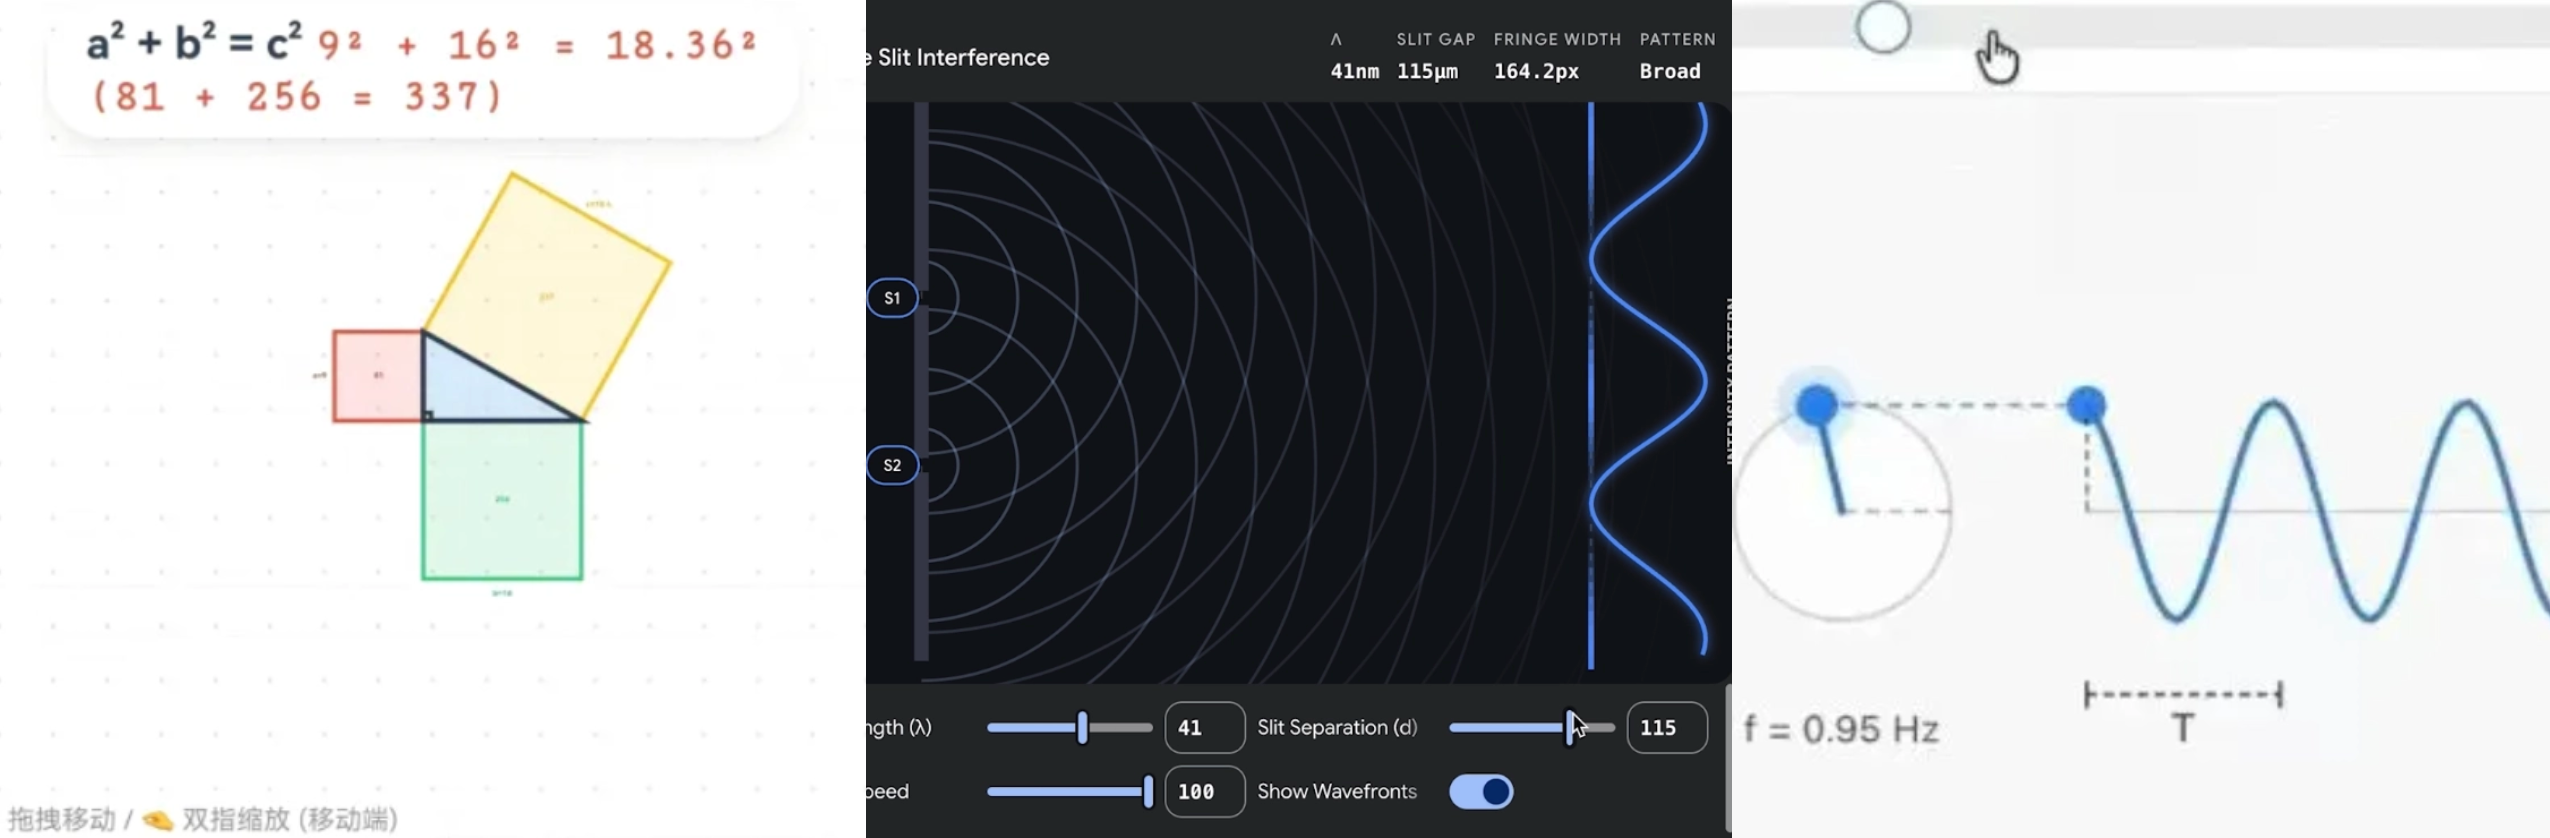Select the yellow hypotenuse square

547,295
